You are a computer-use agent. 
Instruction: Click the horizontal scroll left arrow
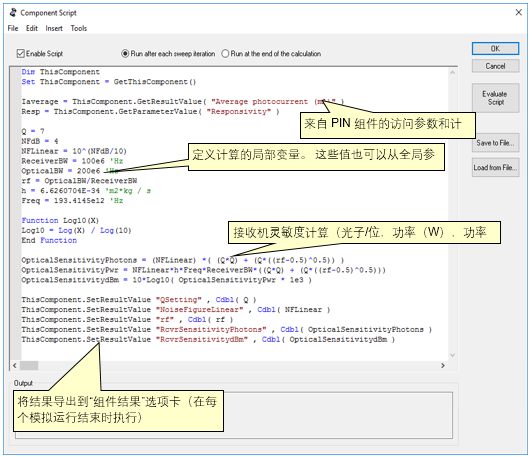15,365
